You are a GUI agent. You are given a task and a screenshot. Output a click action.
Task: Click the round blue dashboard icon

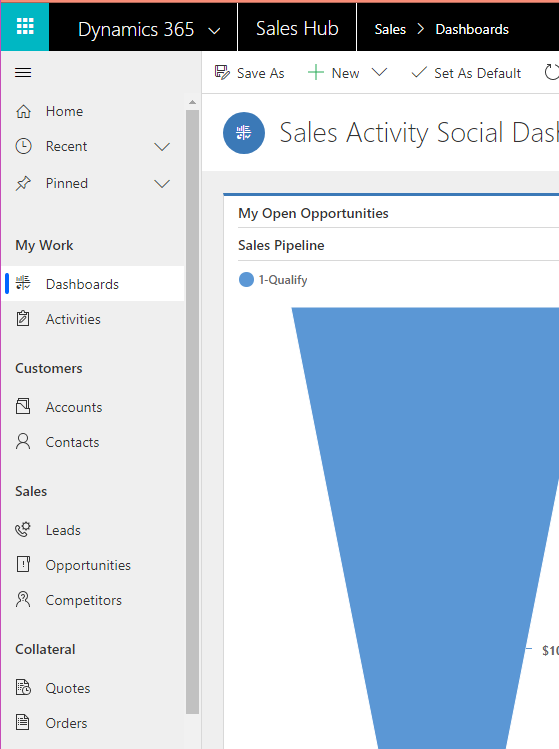coord(244,133)
